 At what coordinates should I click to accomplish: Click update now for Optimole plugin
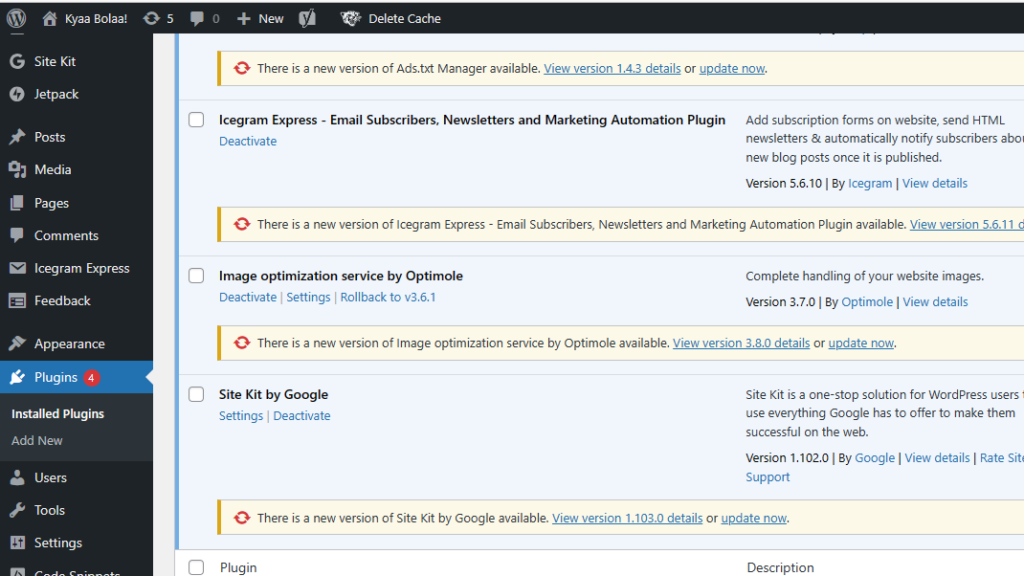click(x=861, y=343)
